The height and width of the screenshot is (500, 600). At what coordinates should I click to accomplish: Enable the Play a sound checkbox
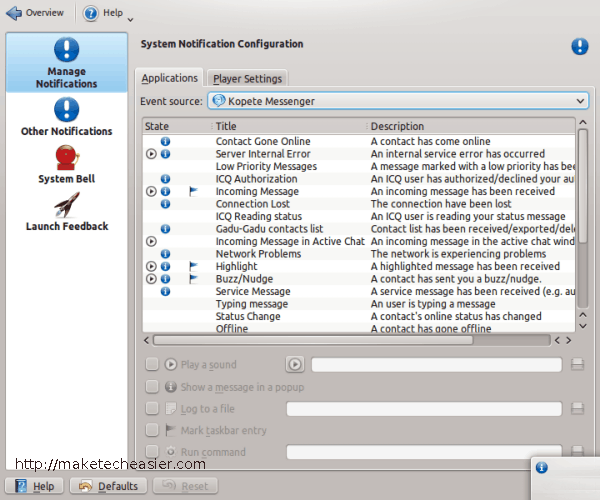click(152, 364)
